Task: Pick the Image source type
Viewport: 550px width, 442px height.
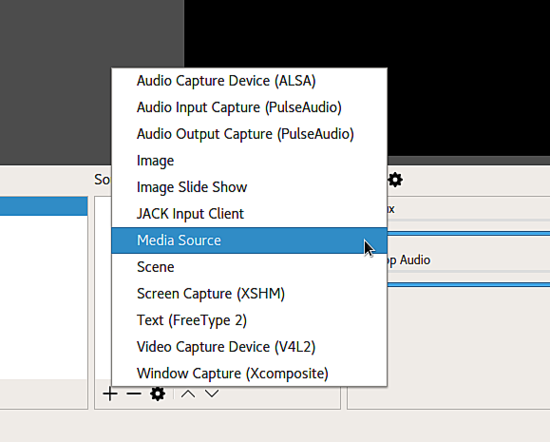Action: [249, 161]
